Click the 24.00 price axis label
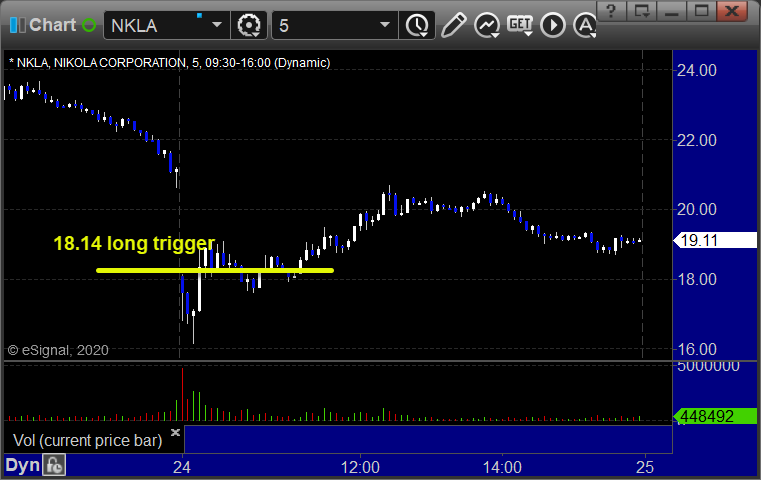761x480 pixels. pyautogui.click(x=696, y=70)
